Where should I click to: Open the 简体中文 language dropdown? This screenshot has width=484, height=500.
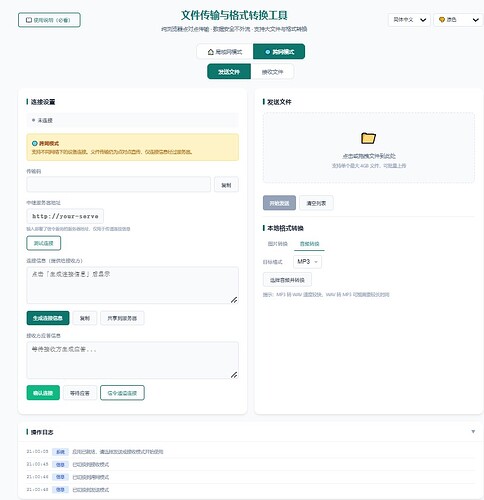409,20
